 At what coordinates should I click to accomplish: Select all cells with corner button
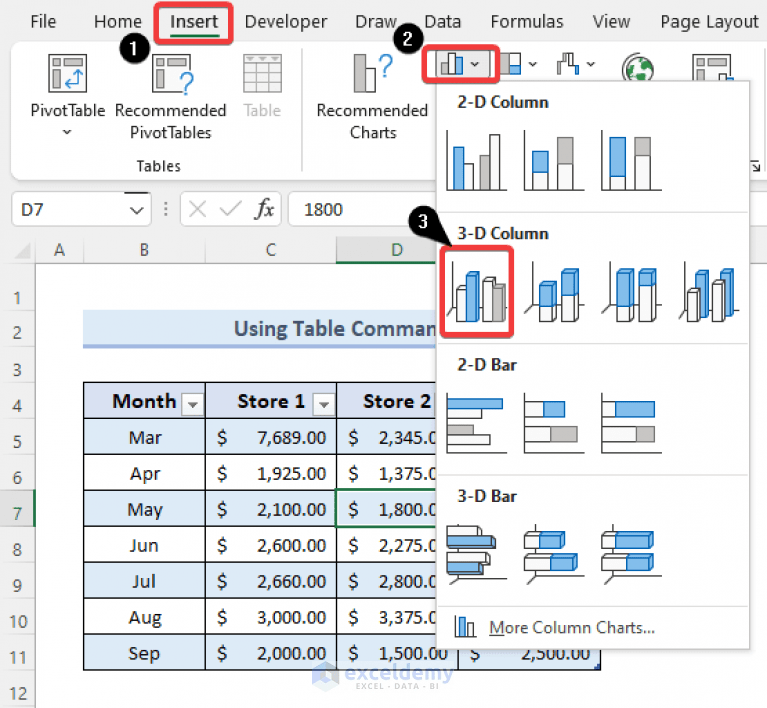point(22,251)
